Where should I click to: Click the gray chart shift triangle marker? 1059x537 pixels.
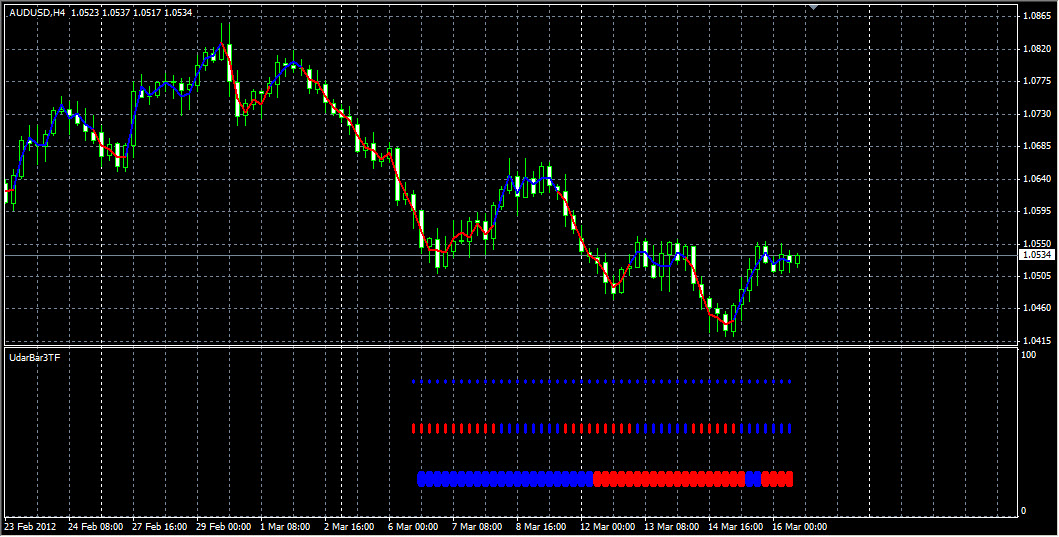[x=815, y=7]
